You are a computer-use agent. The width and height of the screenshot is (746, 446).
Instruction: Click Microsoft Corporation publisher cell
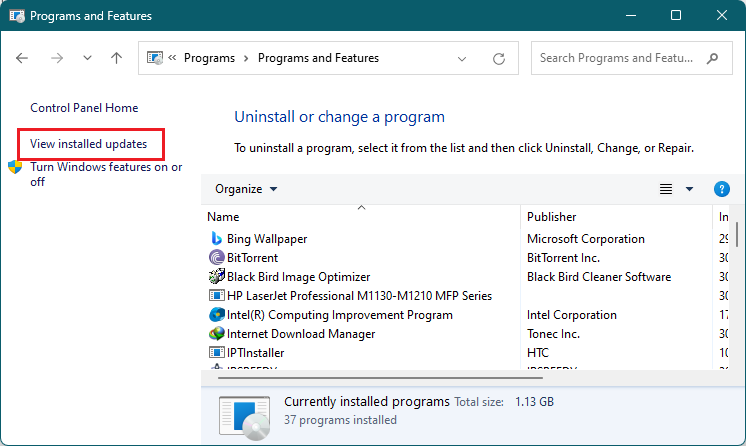[586, 239]
